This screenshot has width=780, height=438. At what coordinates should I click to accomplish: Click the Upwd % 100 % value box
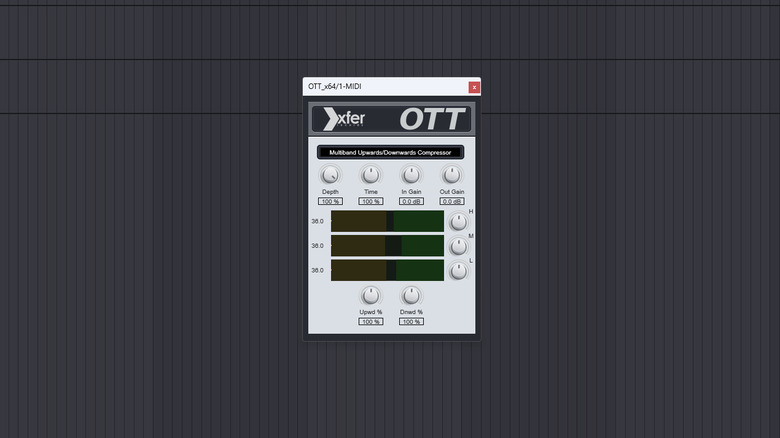click(371, 322)
